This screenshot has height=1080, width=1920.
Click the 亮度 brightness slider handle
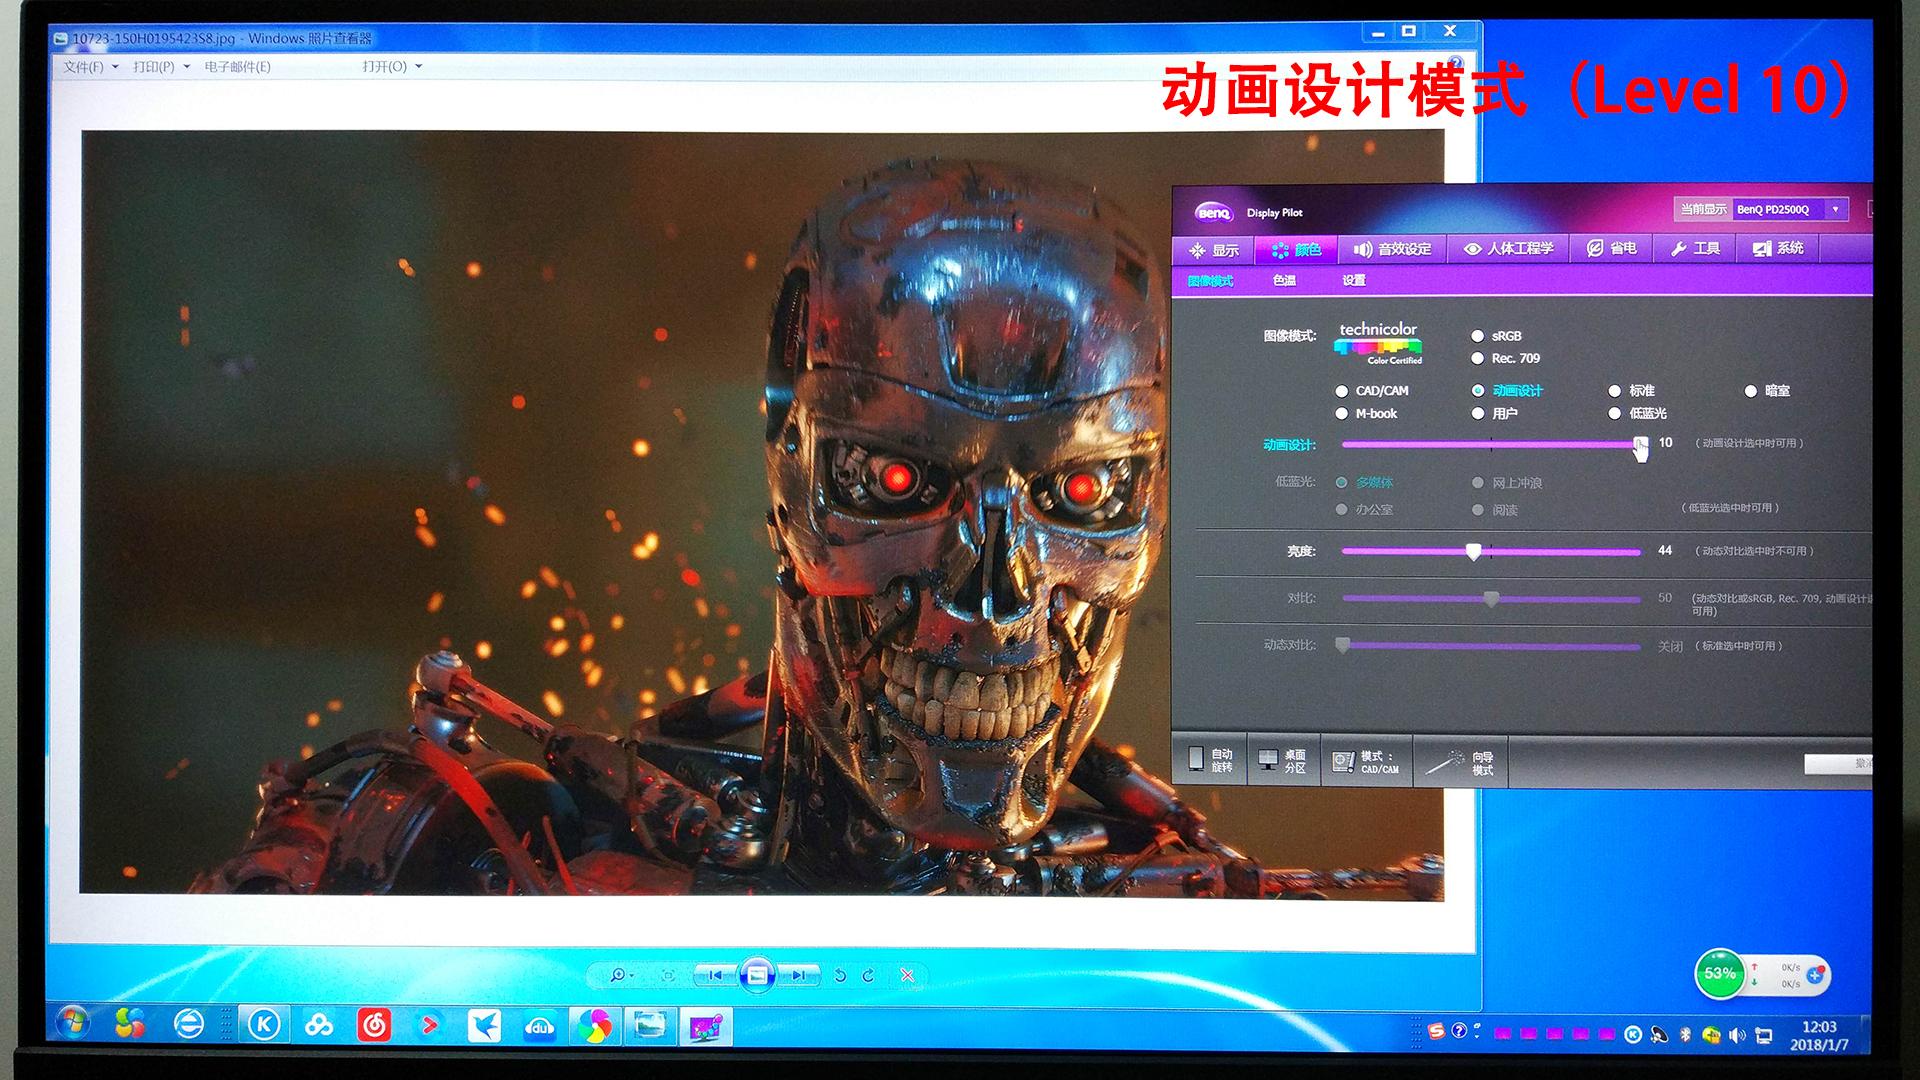[x=1473, y=551]
